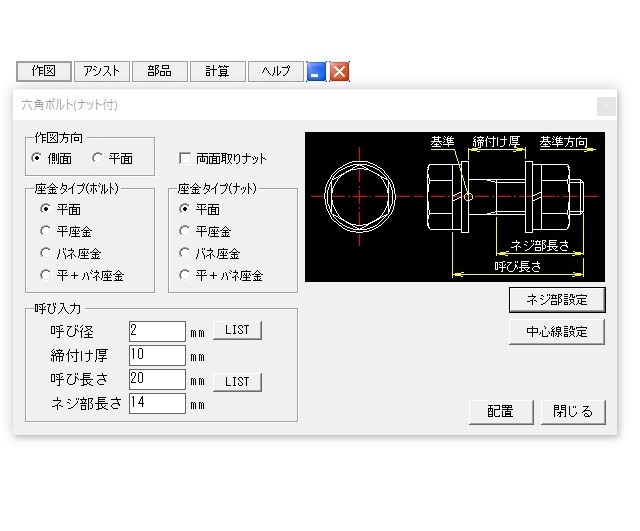The height and width of the screenshot is (531, 640).
Task: Select 平面 drawing direction radio button
Action: point(98,158)
